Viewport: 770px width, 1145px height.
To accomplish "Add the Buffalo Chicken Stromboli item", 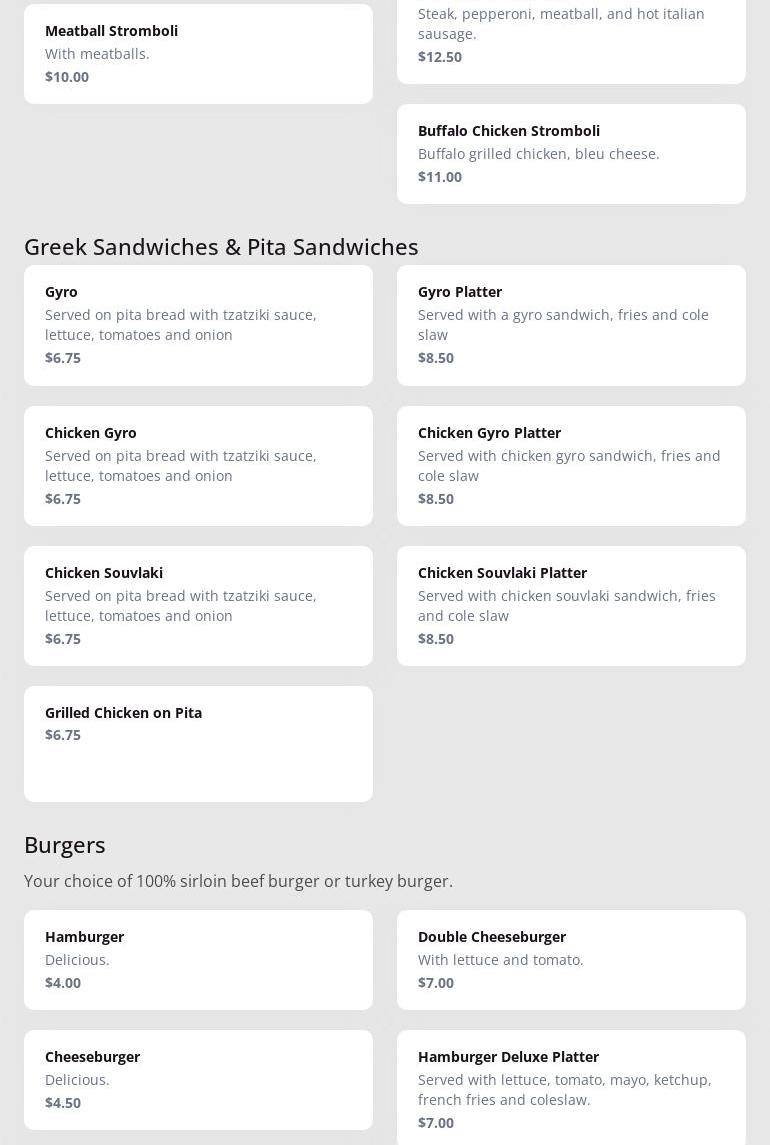I will pos(571,153).
